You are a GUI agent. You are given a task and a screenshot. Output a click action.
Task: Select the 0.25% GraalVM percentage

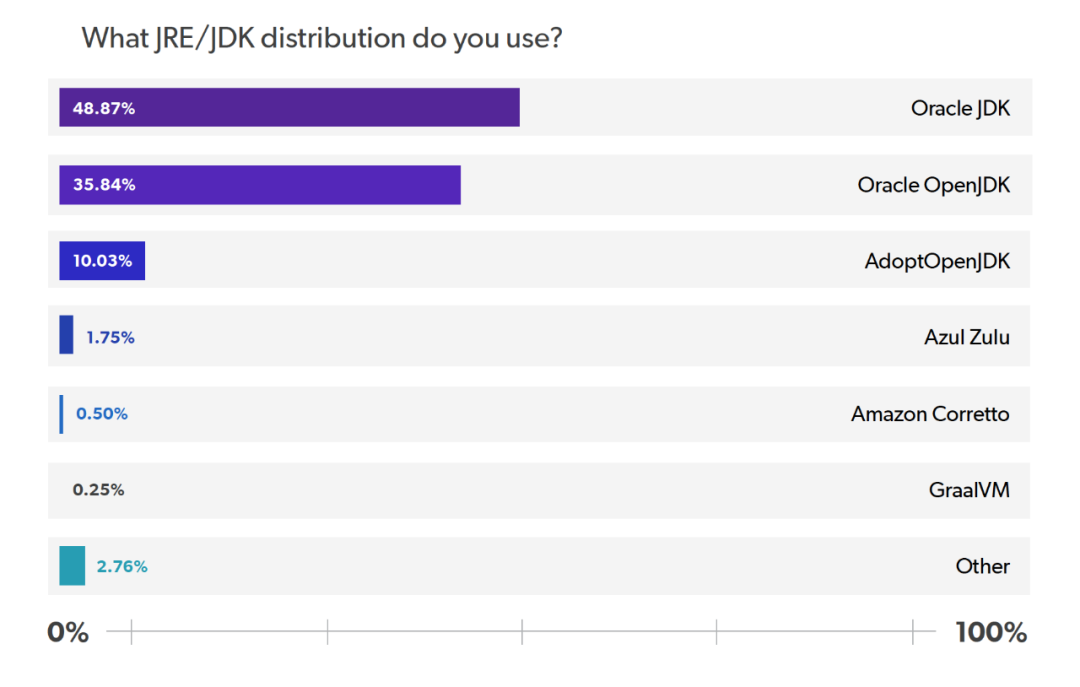[x=98, y=490]
